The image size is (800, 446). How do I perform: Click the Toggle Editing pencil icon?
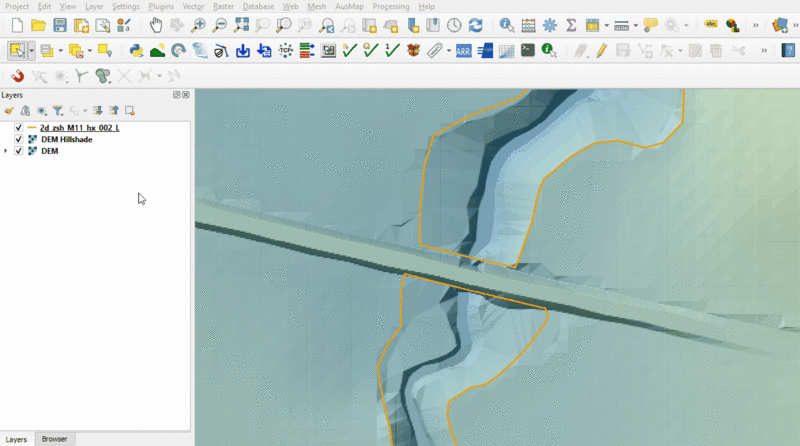tap(601, 50)
